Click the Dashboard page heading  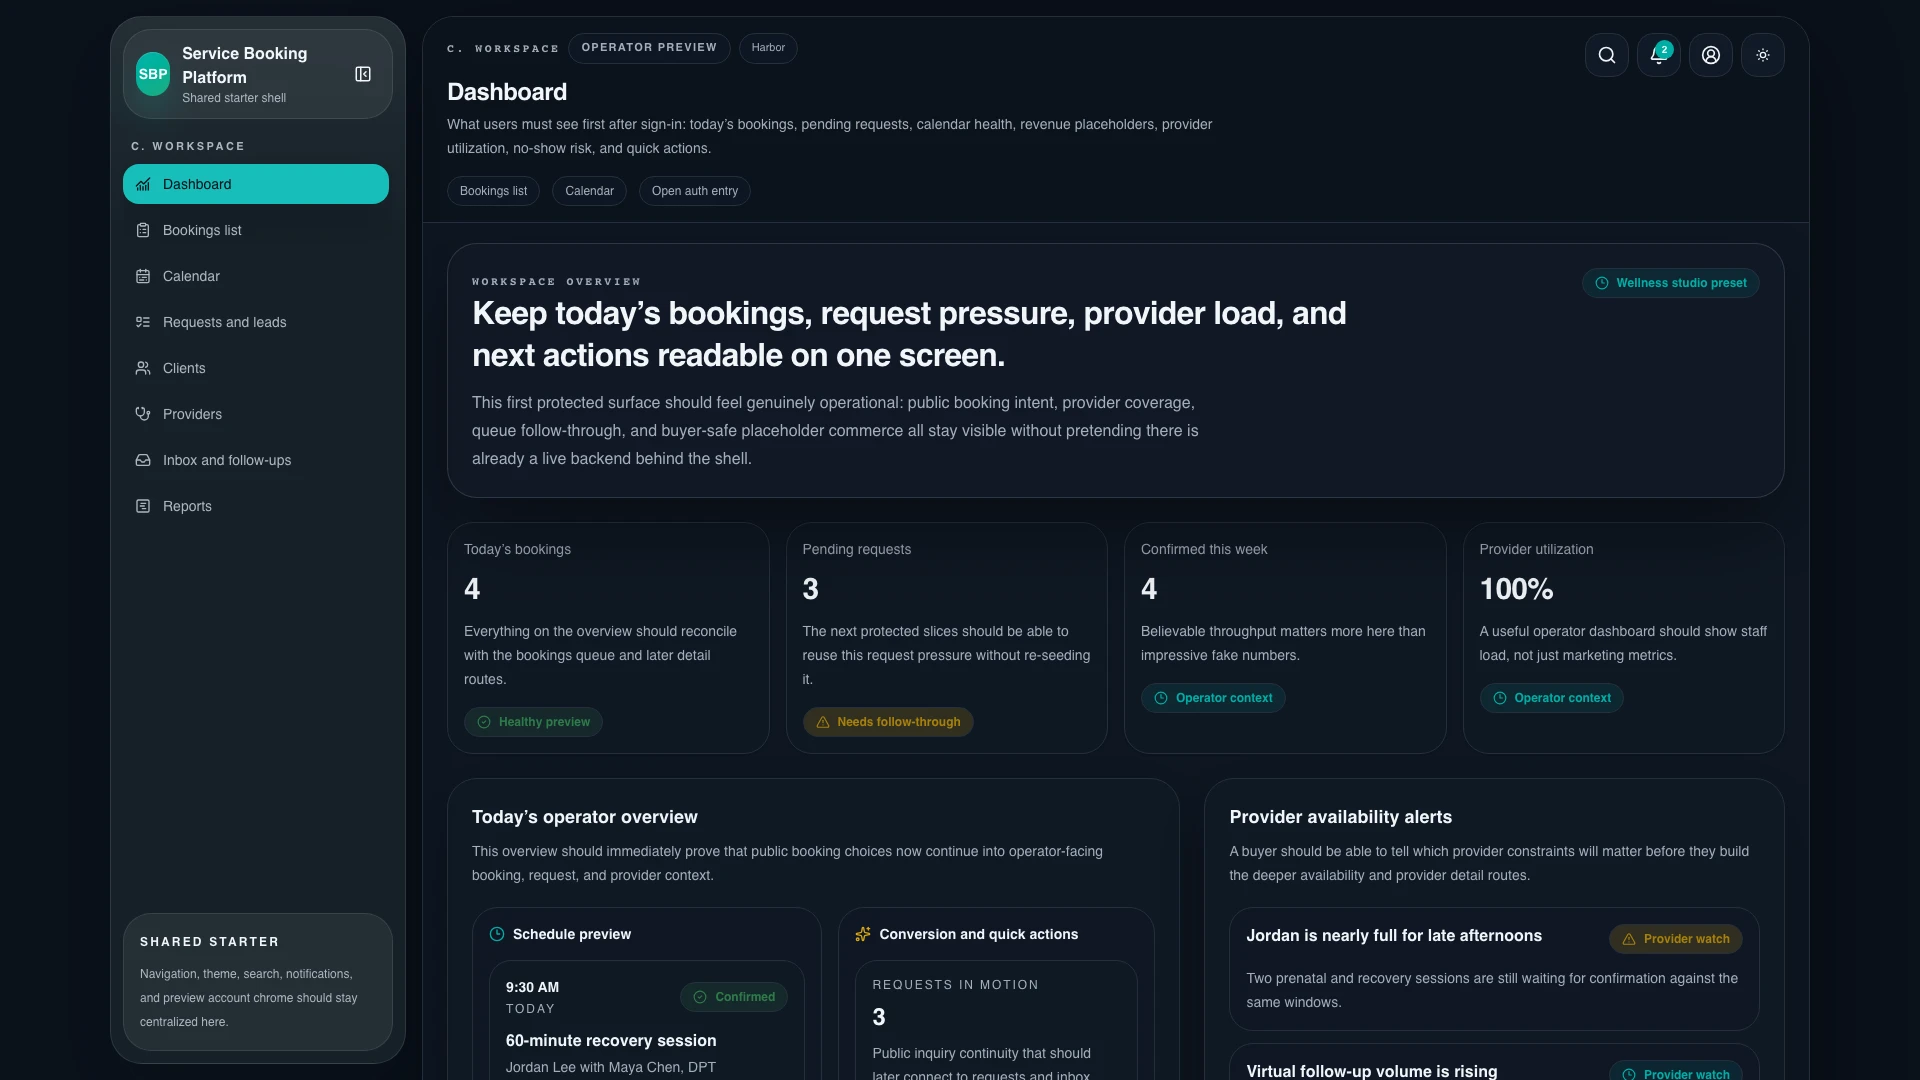[507, 92]
